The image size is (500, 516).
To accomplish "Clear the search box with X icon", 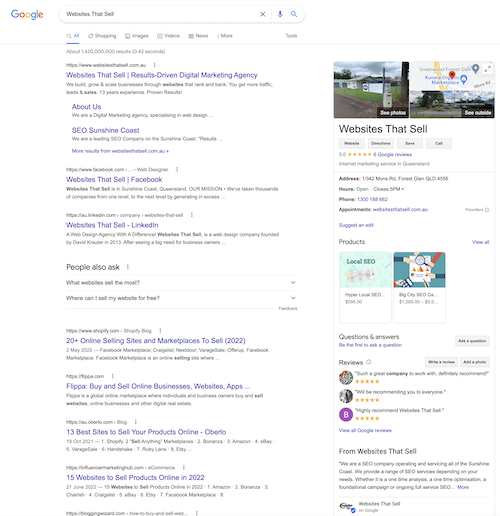I will (263, 14).
